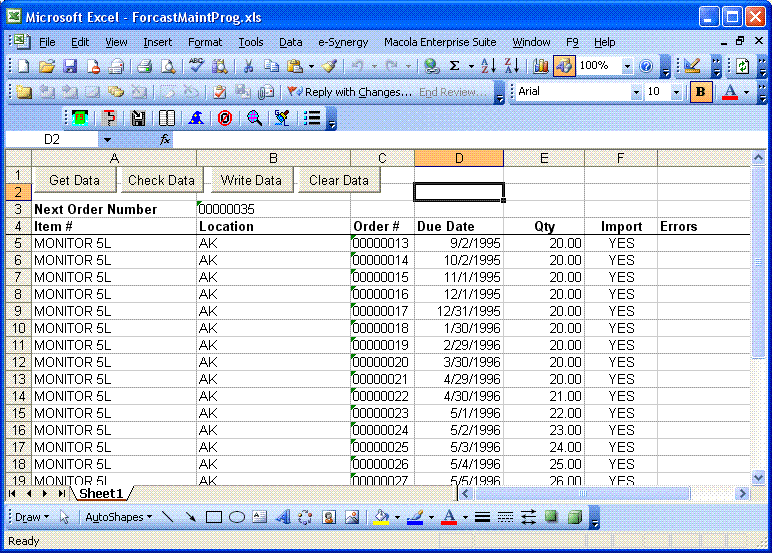Select the column D header
This screenshot has height=553, width=772.
coord(459,158)
